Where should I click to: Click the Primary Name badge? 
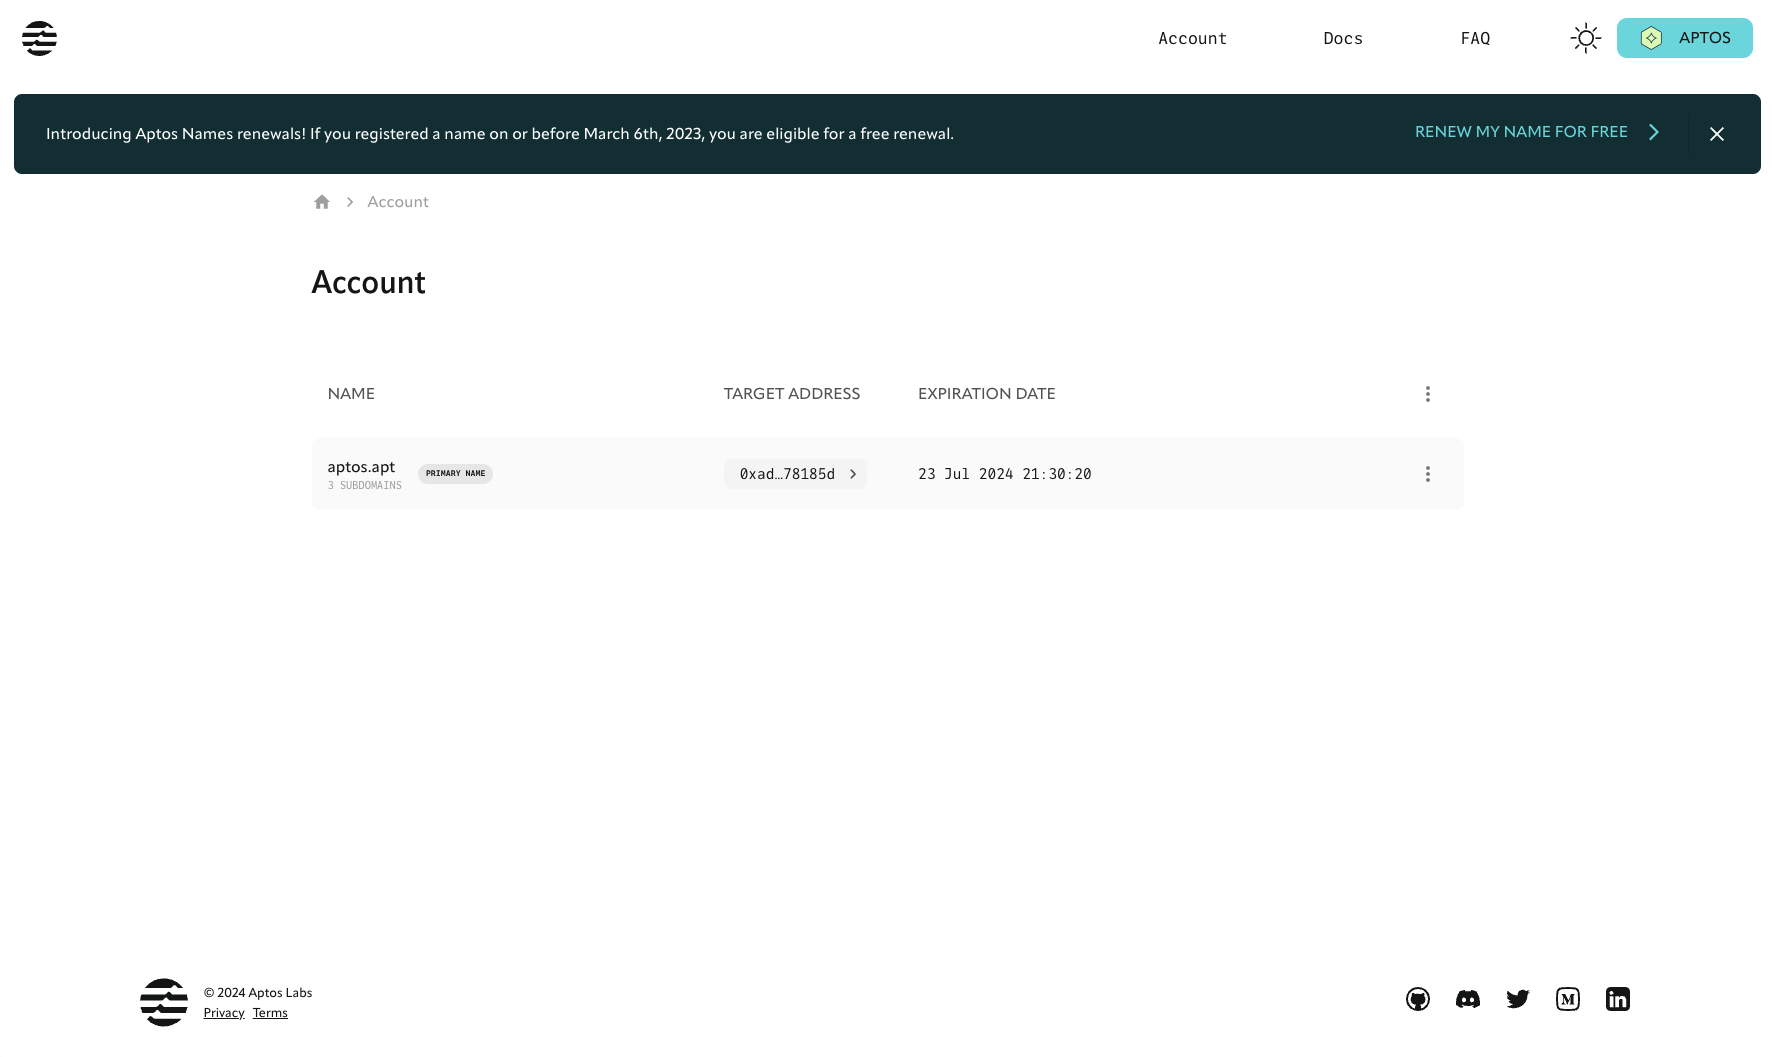455,474
